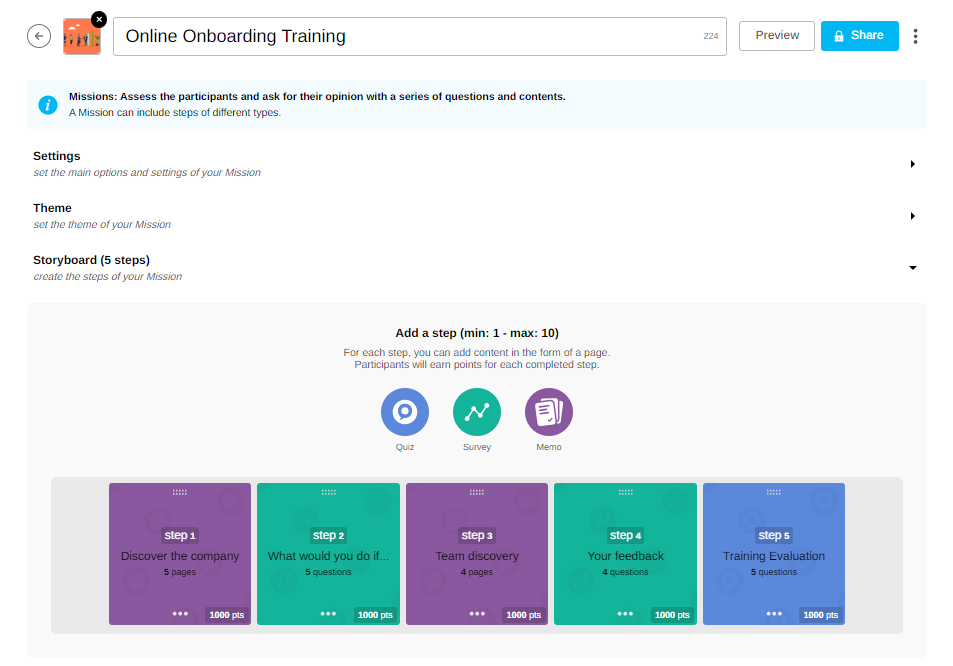Click the blue info icon
The width and height of the screenshot is (953, 666).
click(48, 104)
